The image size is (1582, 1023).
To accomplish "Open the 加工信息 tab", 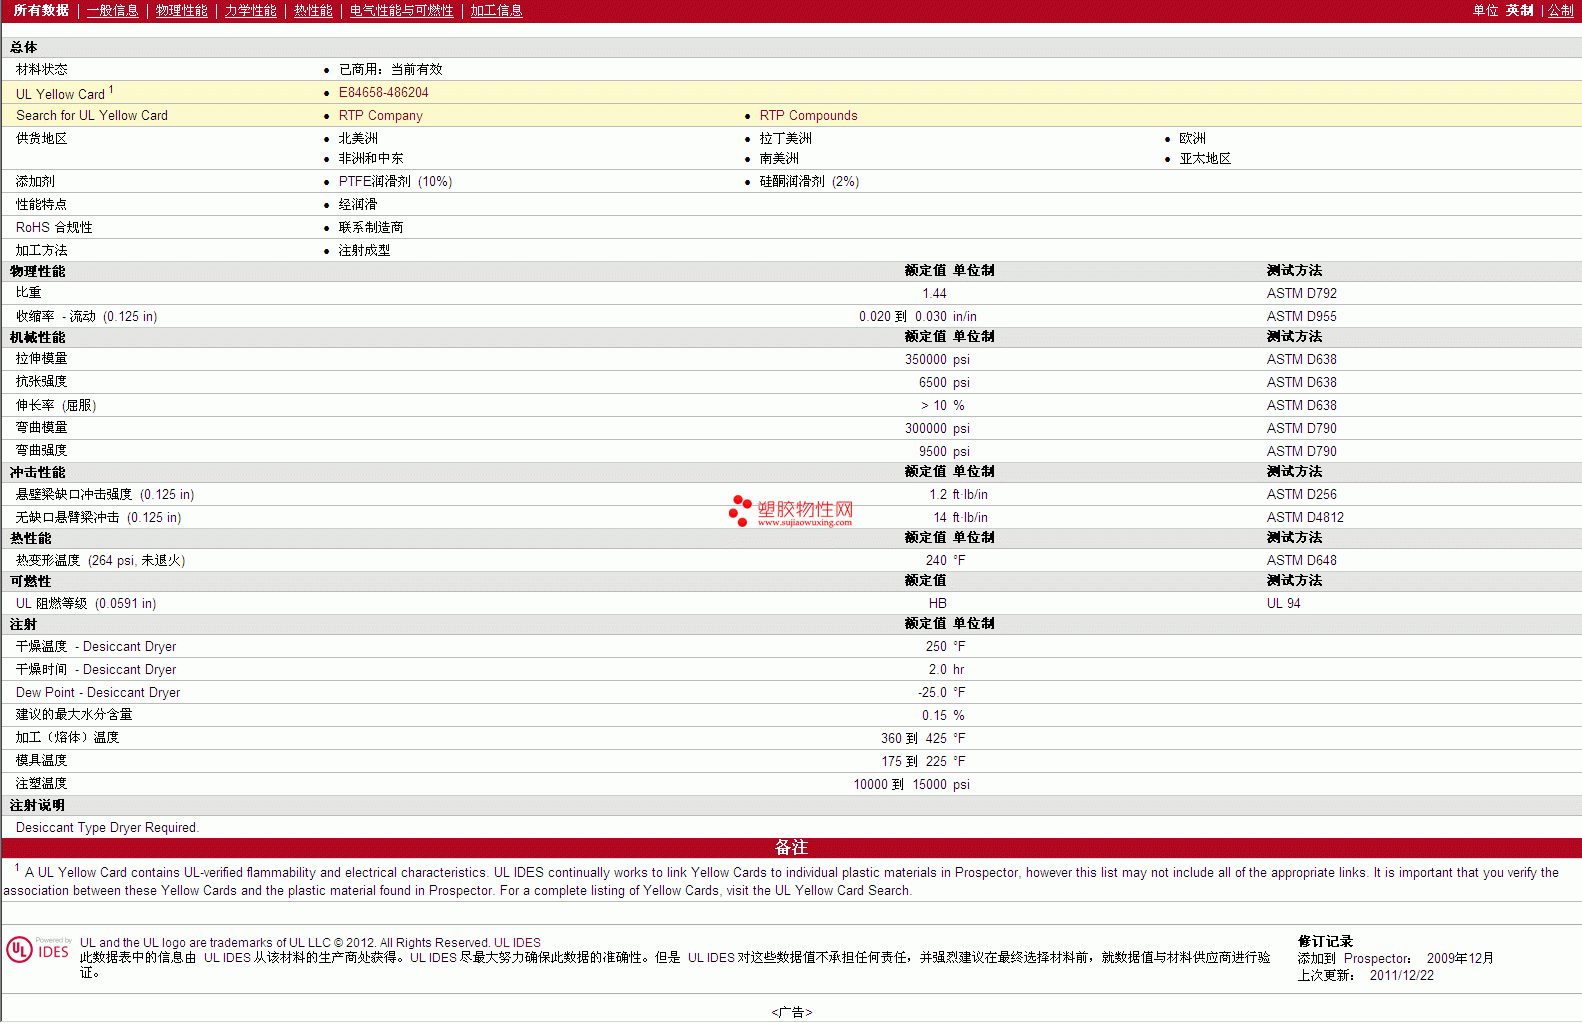I will point(496,10).
